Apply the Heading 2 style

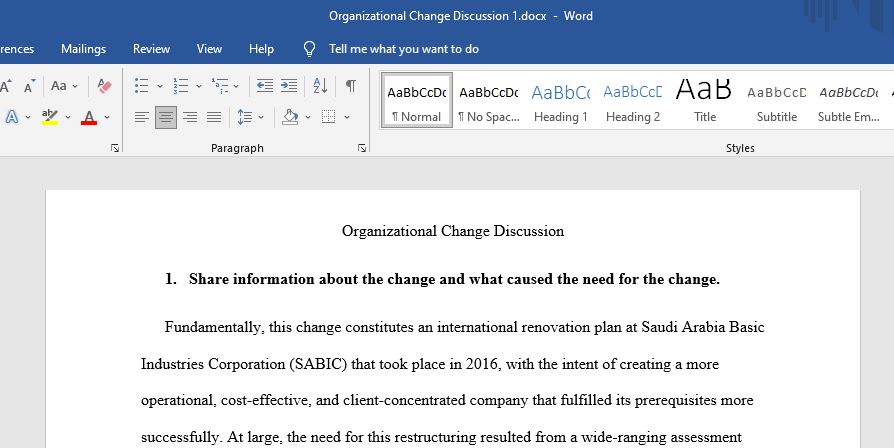click(x=633, y=100)
